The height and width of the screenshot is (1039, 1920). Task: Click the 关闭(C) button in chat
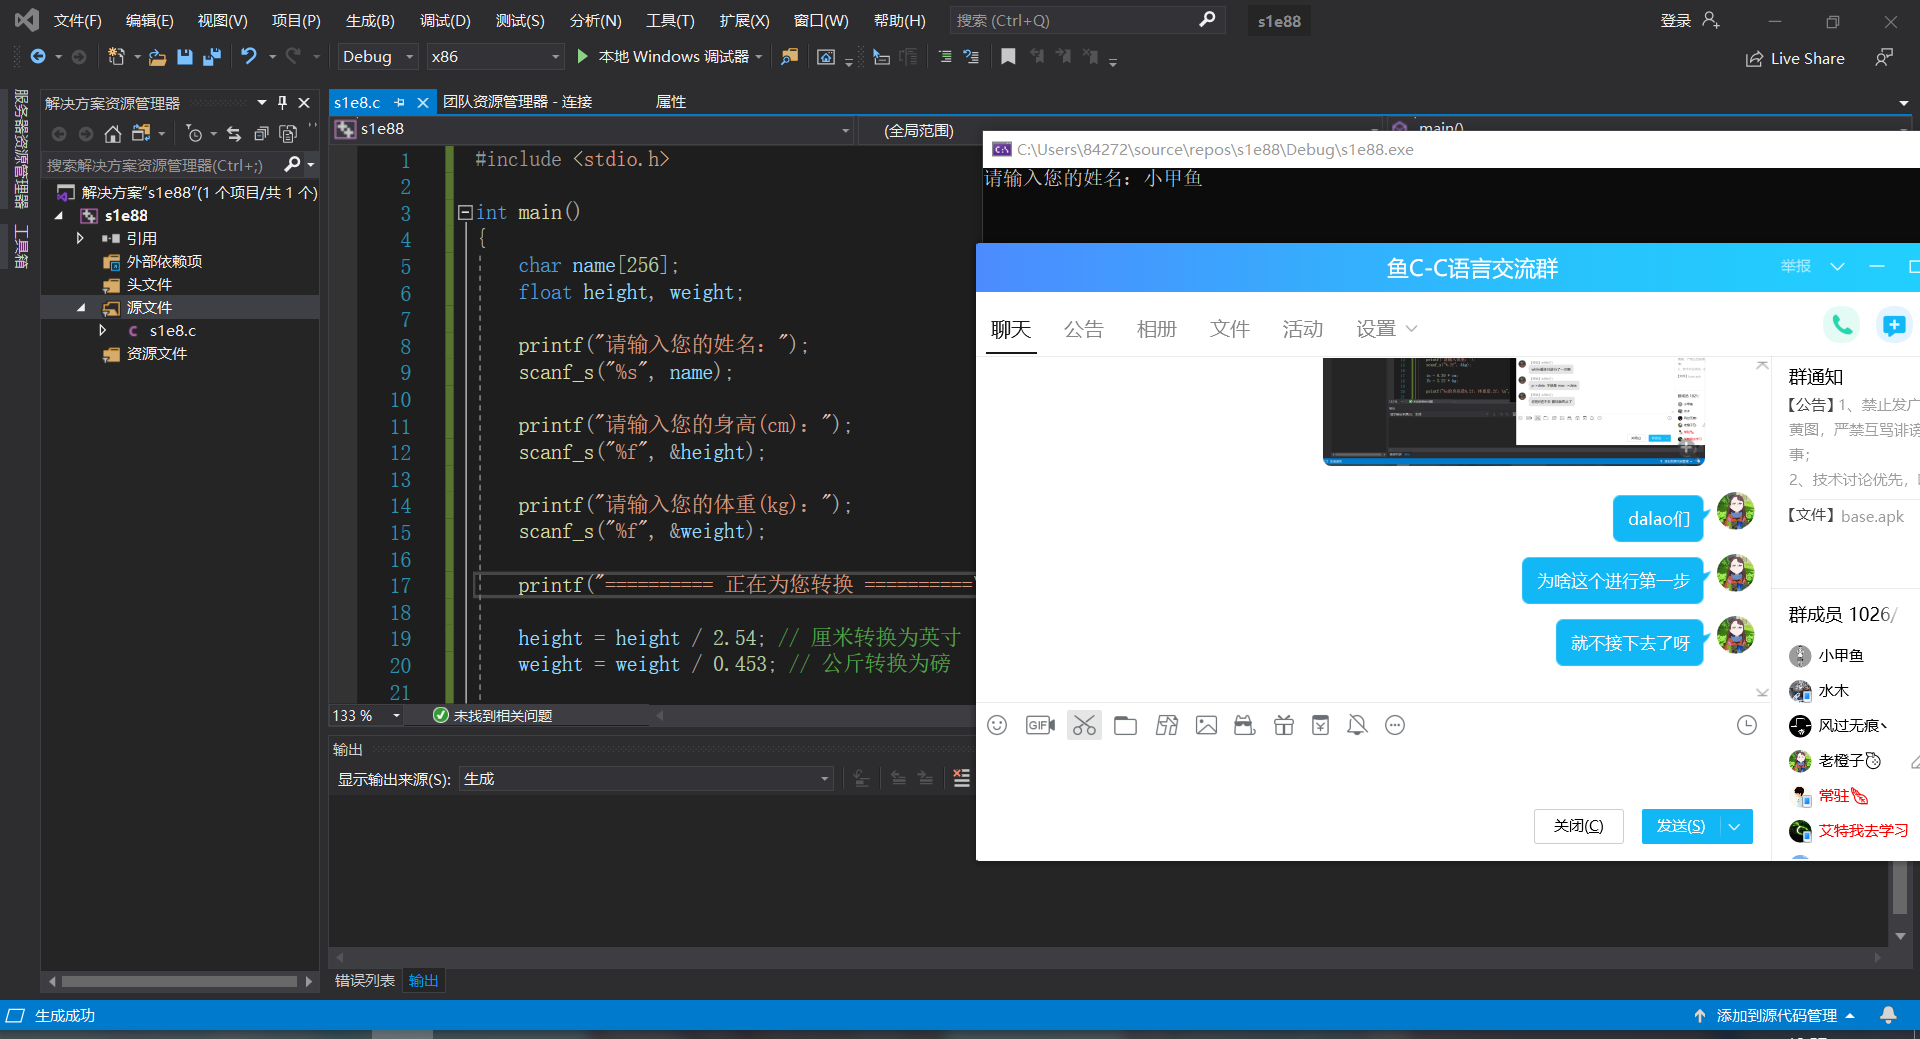pyautogui.click(x=1578, y=826)
